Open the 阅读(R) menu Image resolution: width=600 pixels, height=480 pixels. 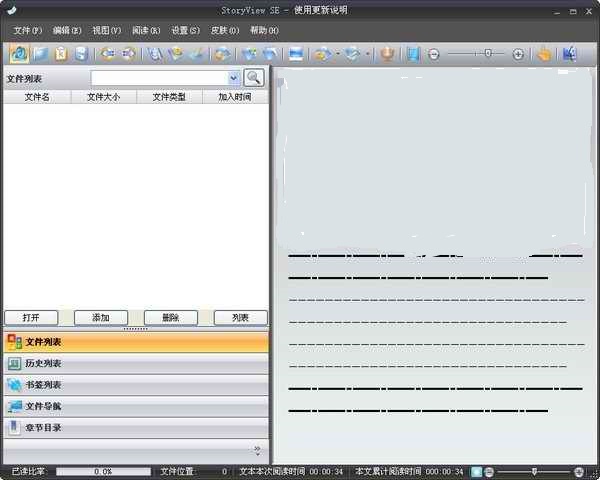pos(146,30)
